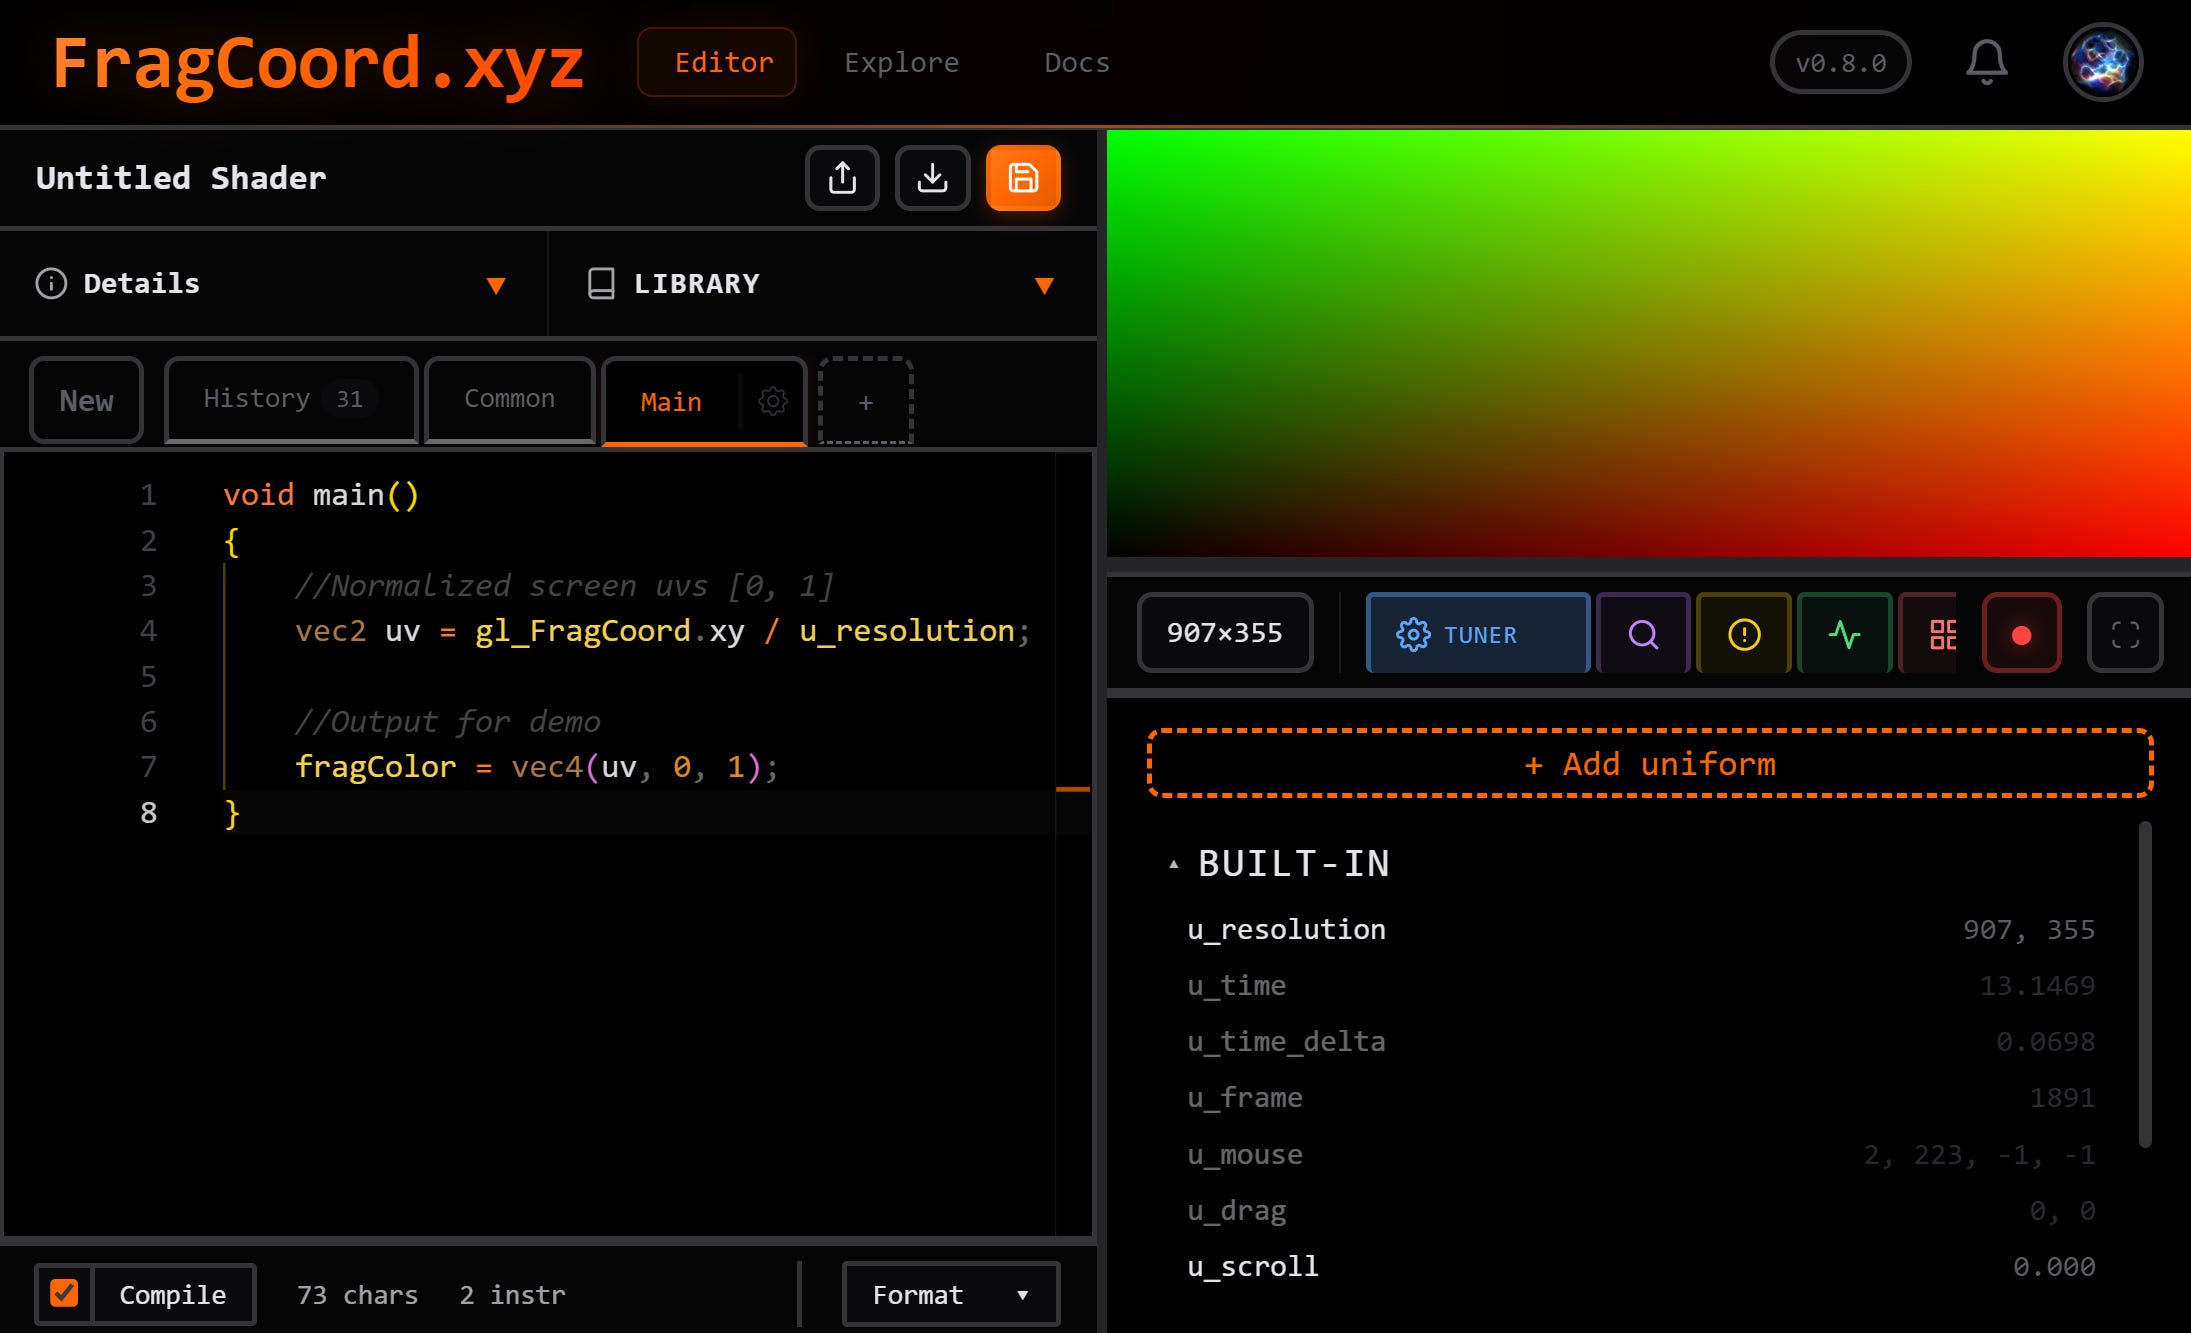Expand the Details section
2191x1333 pixels.
pos(270,284)
